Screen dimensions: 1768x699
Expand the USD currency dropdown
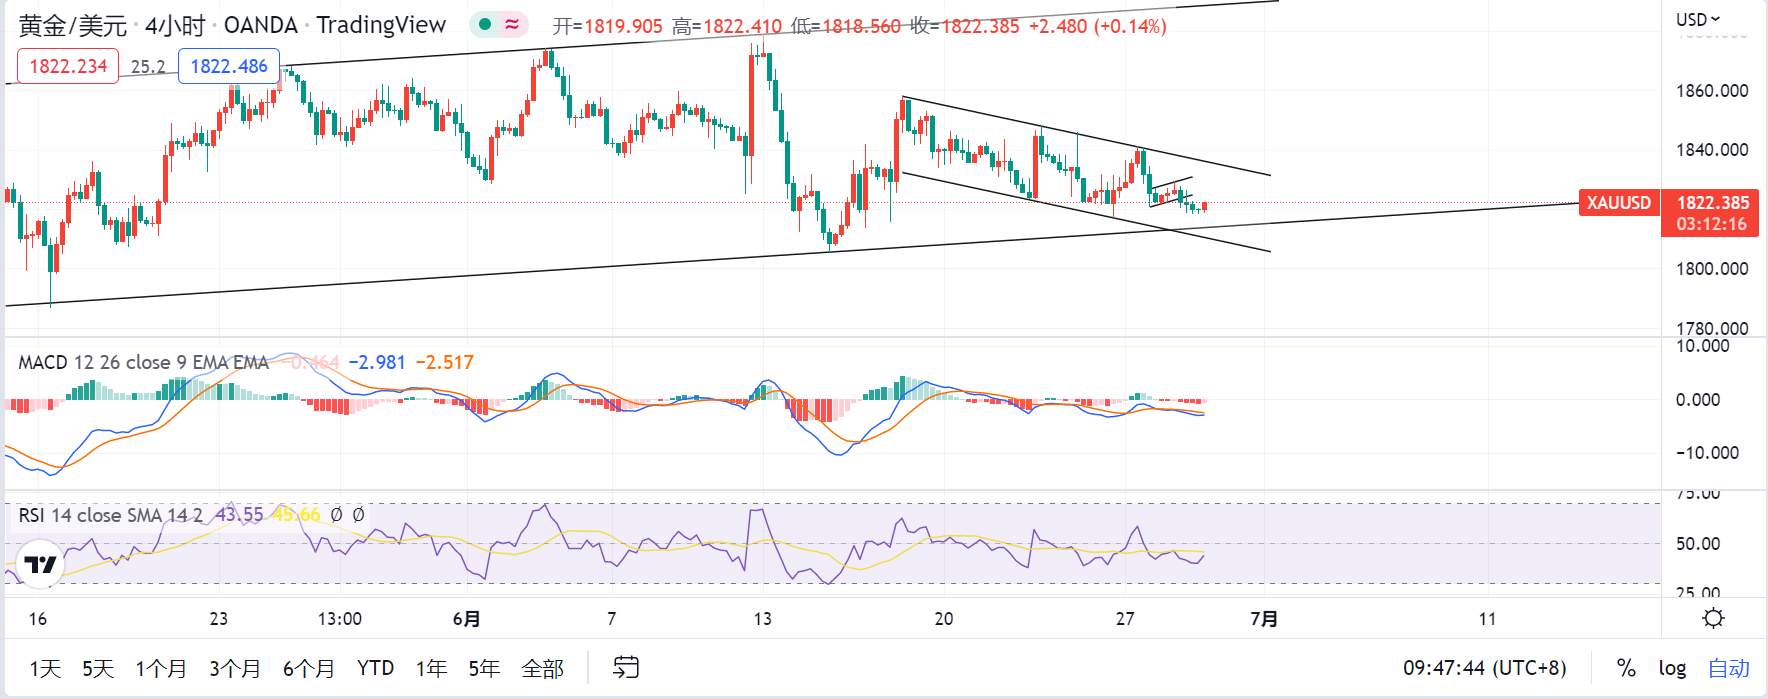(1698, 19)
